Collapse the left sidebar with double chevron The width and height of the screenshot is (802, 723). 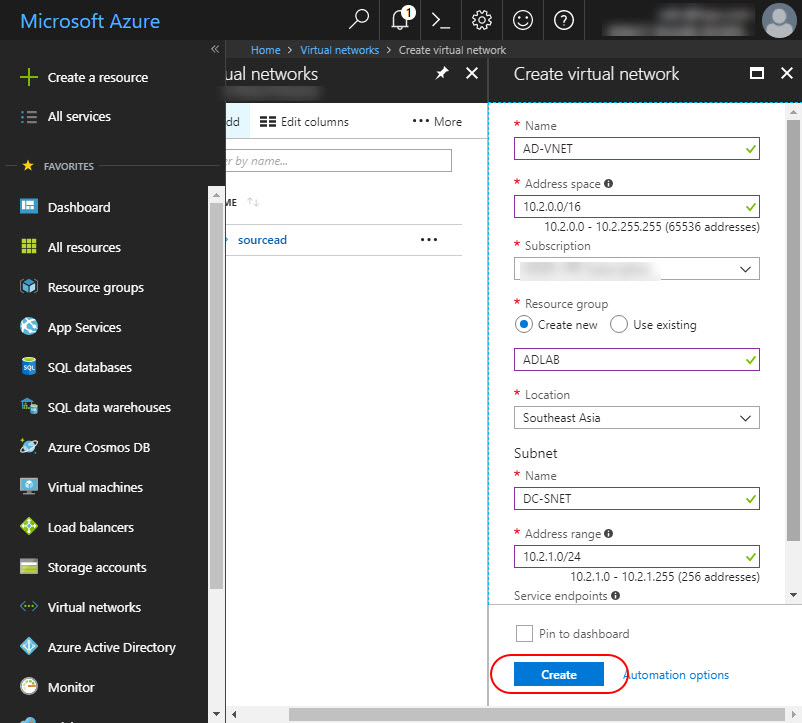pos(215,49)
